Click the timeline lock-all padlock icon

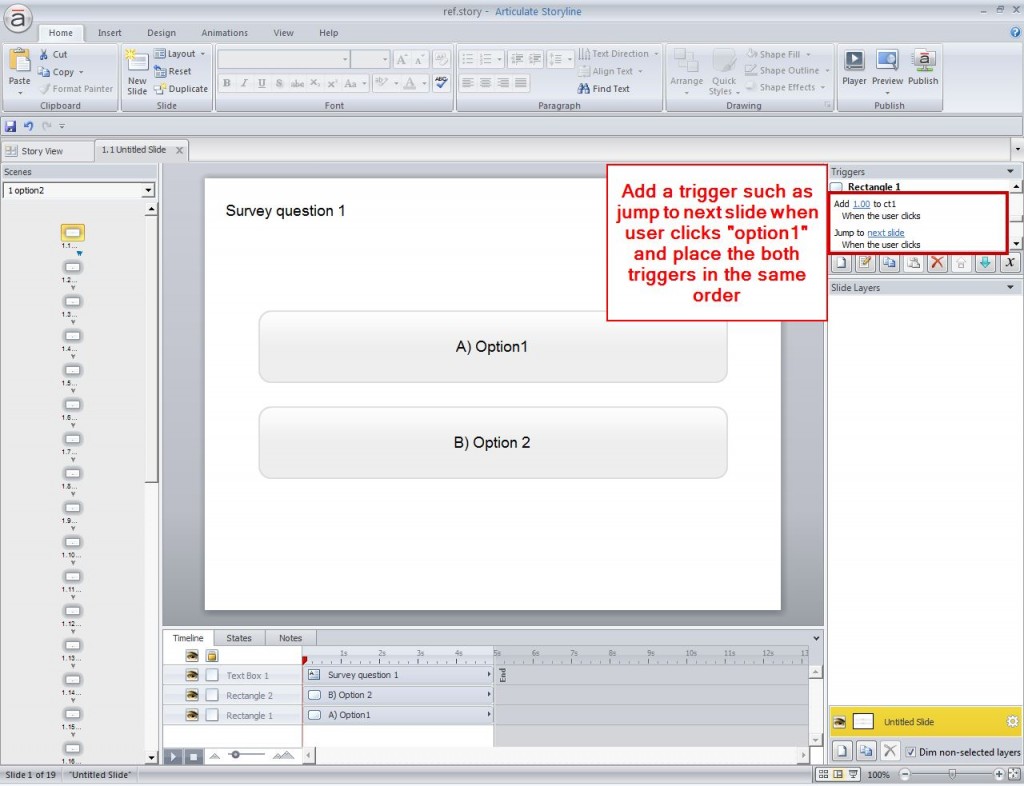pyautogui.click(x=212, y=655)
